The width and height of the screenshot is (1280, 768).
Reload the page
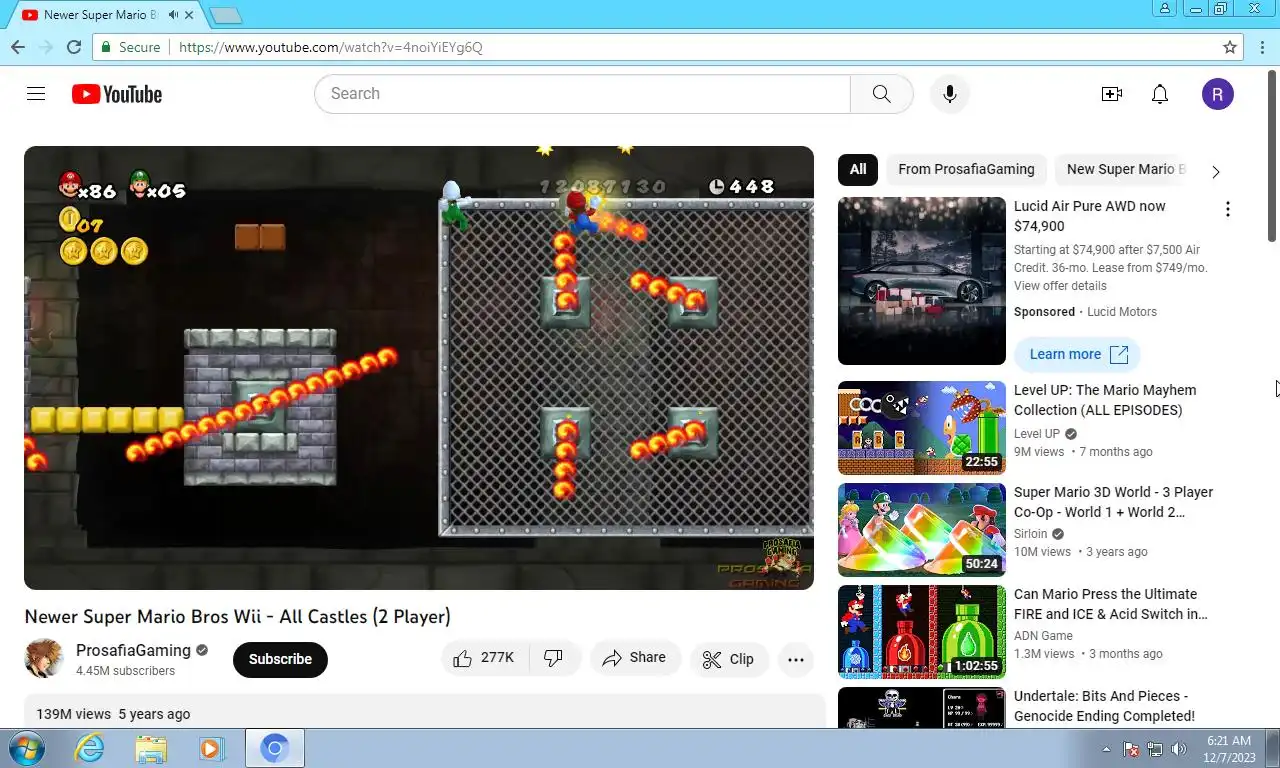click(x=73, y=47)
